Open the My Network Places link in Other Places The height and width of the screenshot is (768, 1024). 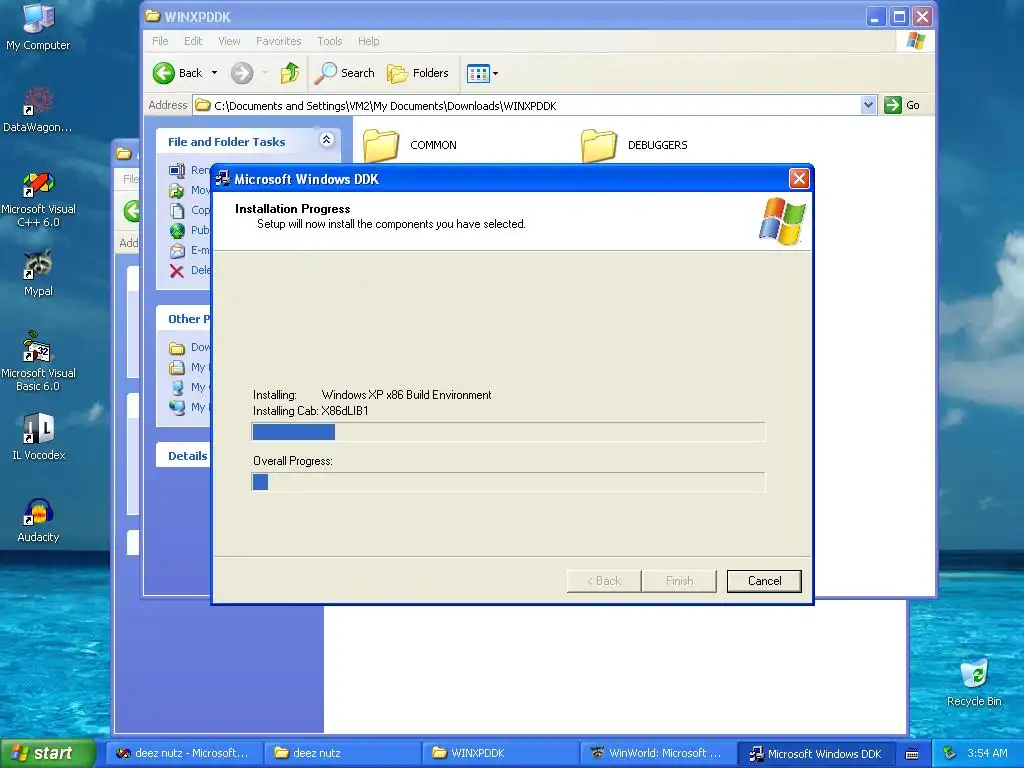click(x=188, y=408)
